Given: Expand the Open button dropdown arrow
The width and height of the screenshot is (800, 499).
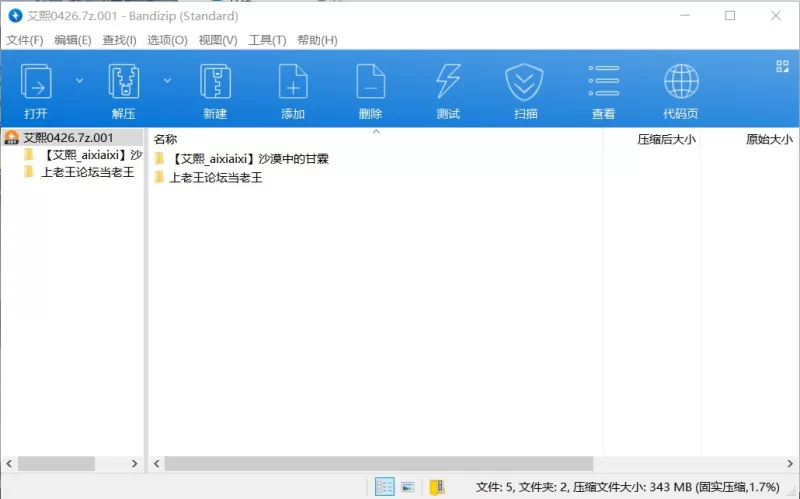Looking at the screenshot, I should (x=79, y=81).
